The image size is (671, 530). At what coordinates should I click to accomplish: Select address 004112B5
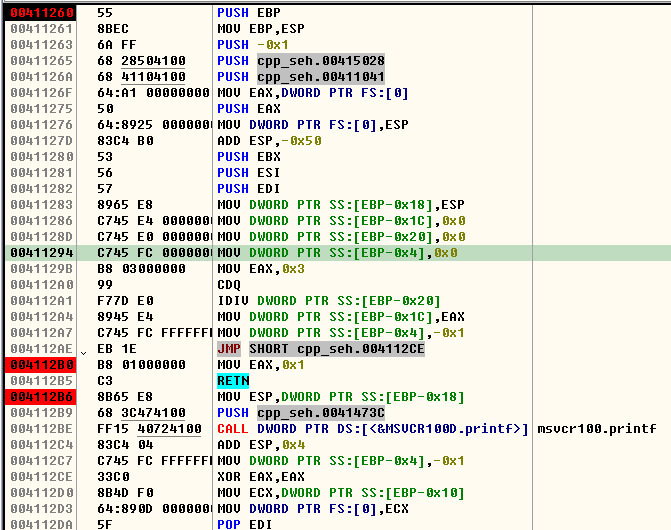pyautogui.click(x=42, y=381)
